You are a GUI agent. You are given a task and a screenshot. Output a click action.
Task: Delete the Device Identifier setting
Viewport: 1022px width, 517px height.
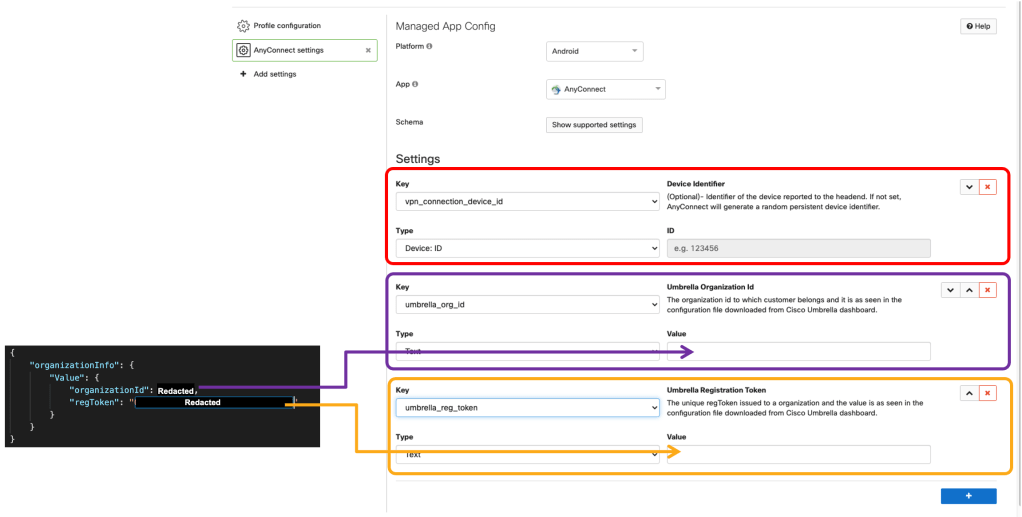(x=987, y=187)
